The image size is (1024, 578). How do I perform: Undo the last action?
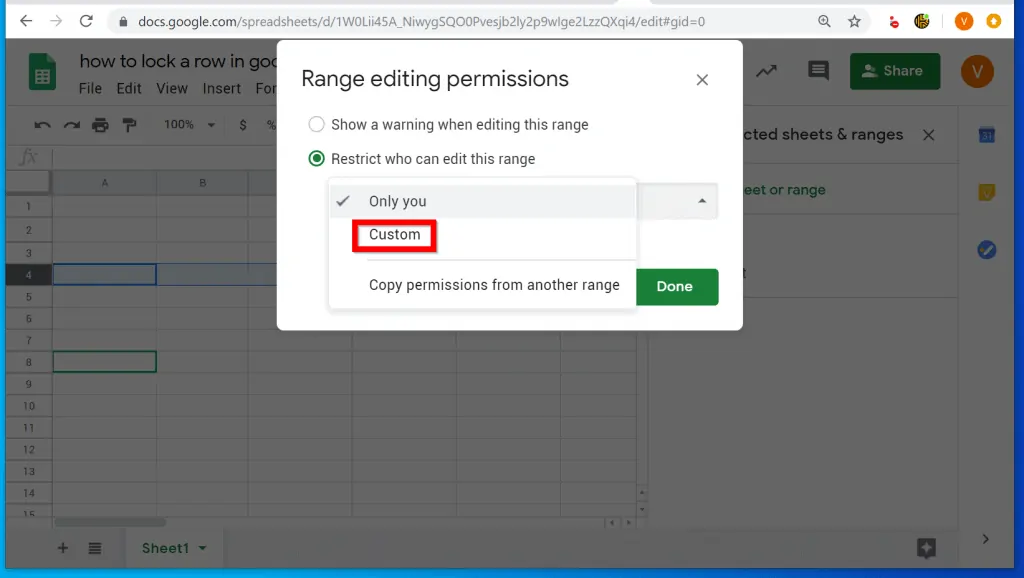coord(40,125)
